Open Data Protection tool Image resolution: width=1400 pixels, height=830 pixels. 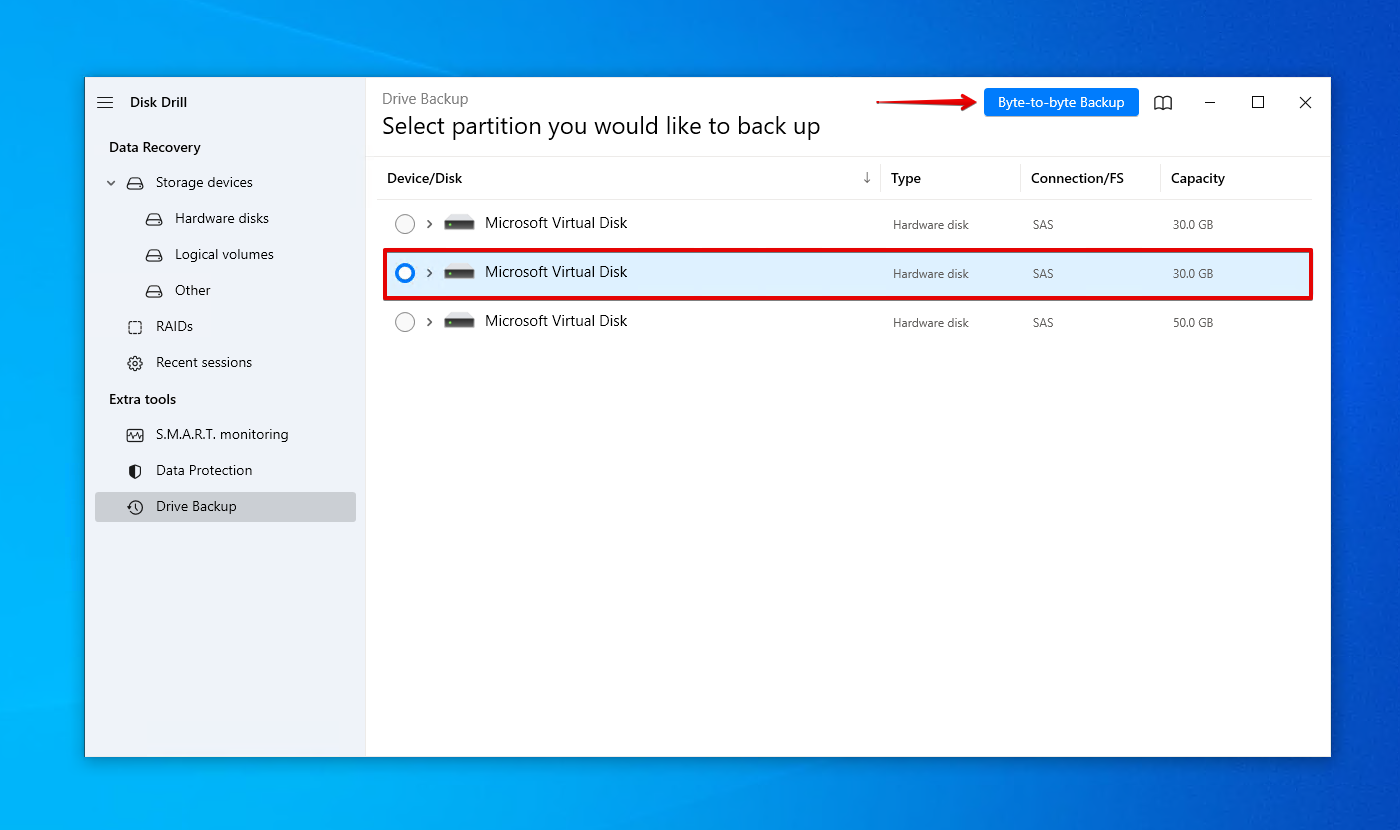[204, 470]
